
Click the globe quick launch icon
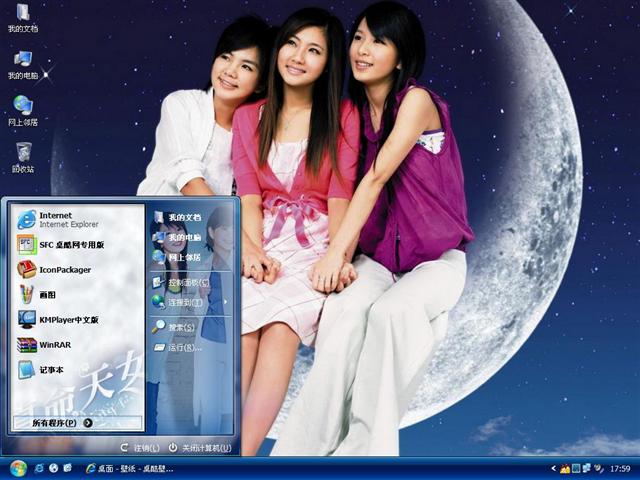pyautogui.click(x=53, y=468)
